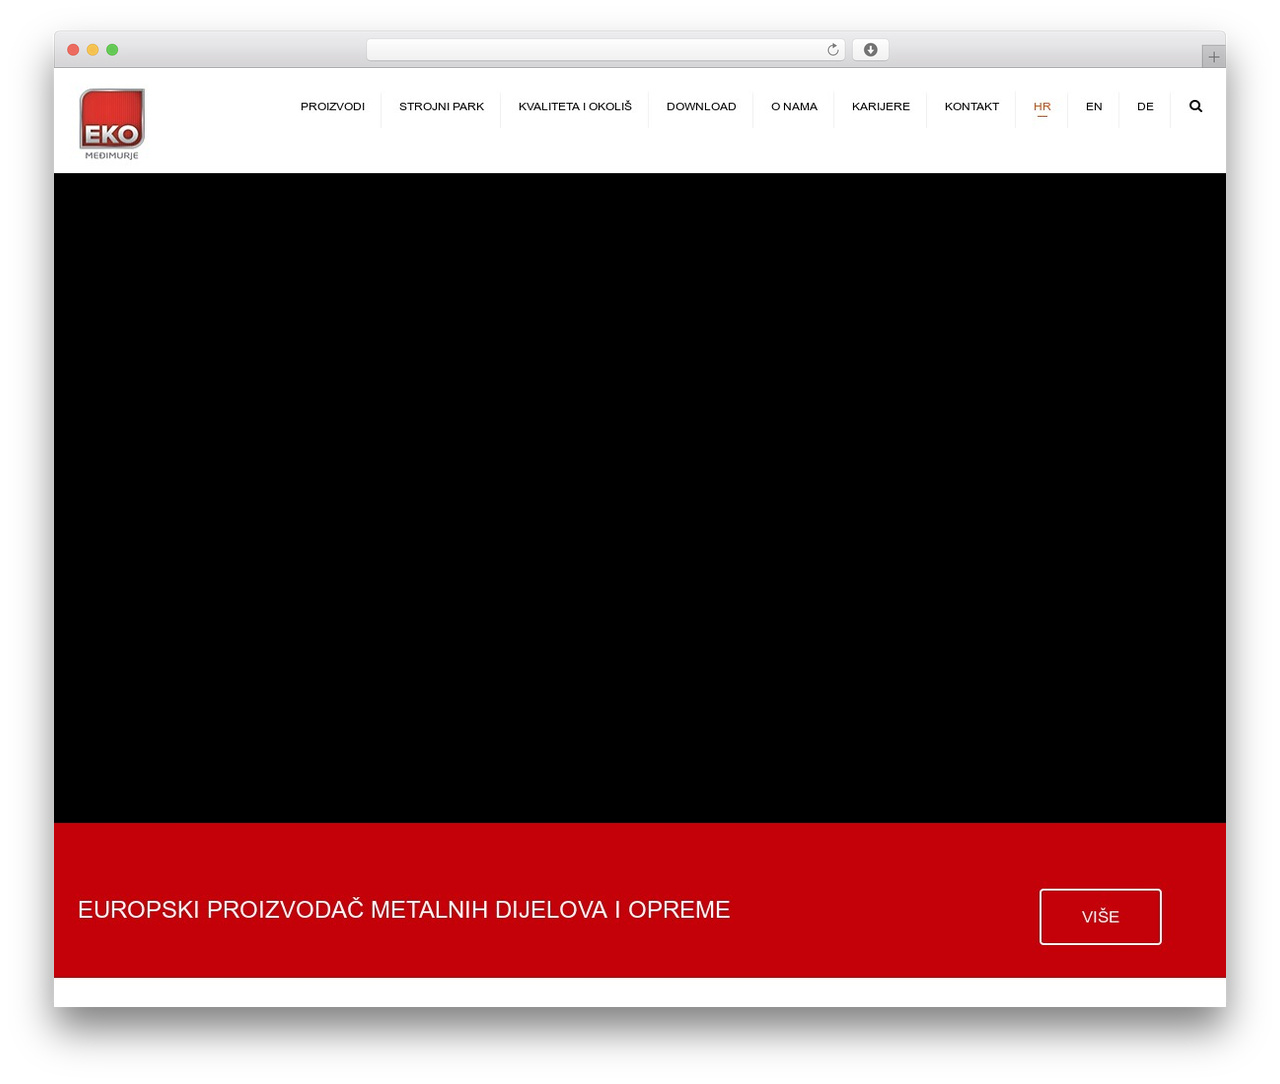Switch site language to DE
Screen dimensions: 1280x1084
click(1145, 106)
